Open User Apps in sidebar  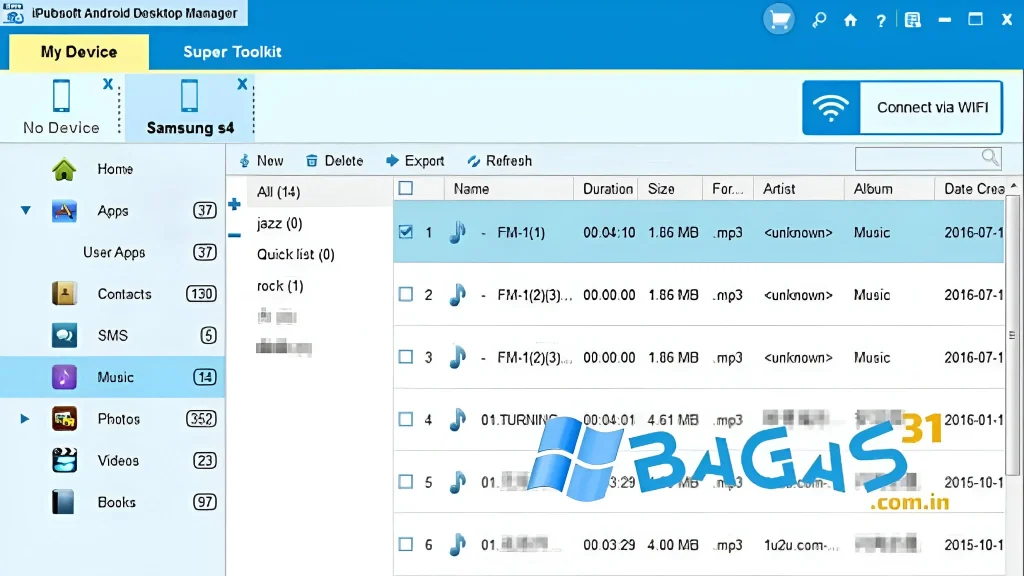click(x=114, y=252)
